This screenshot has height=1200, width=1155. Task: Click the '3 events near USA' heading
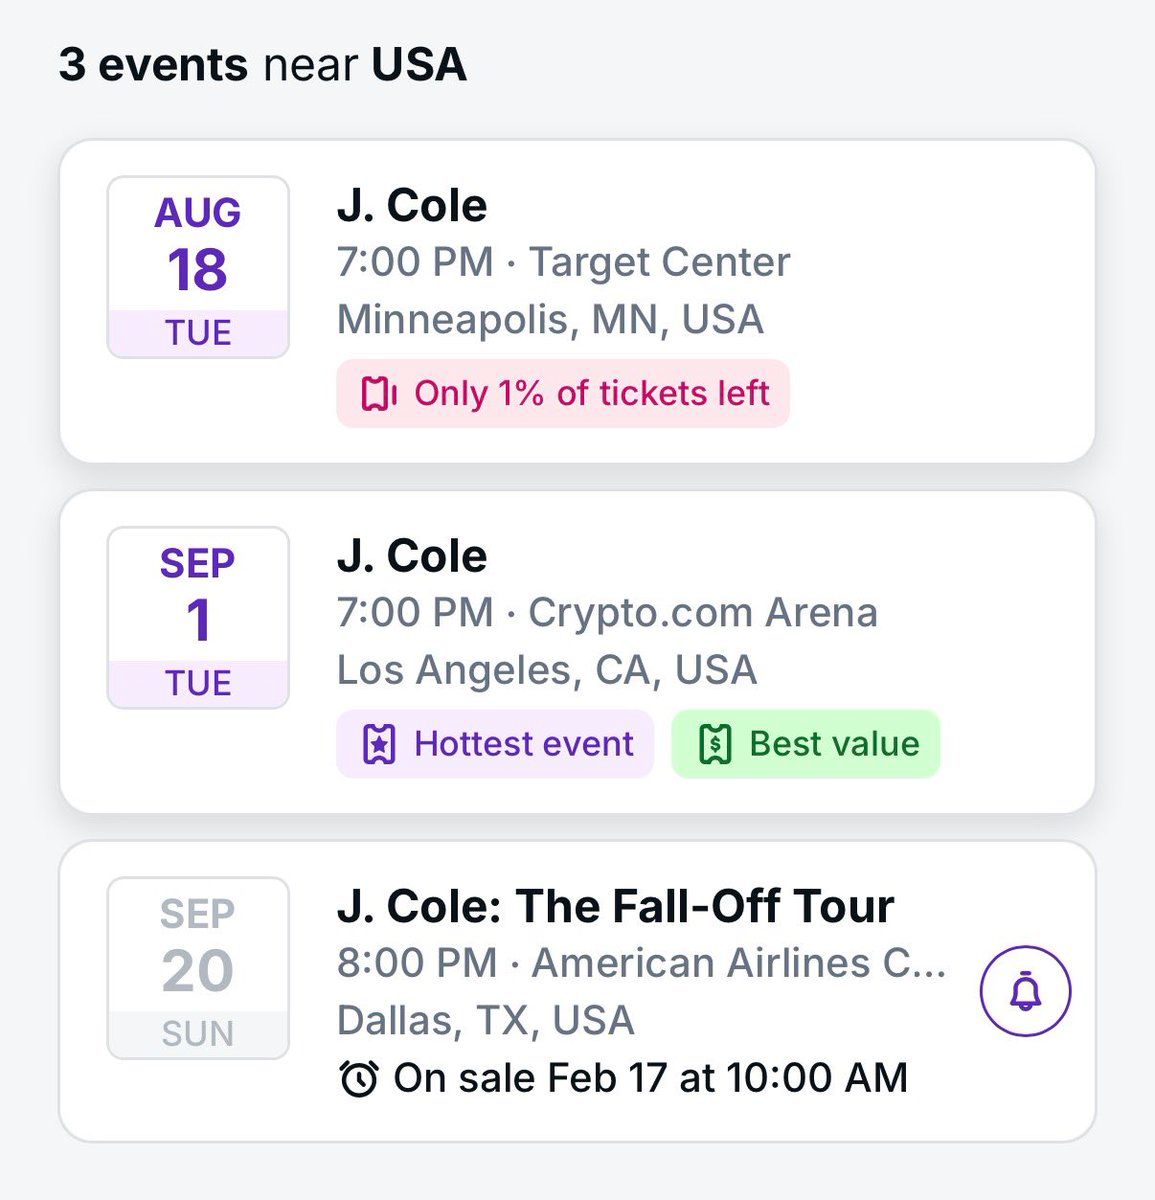coord(263,65)
